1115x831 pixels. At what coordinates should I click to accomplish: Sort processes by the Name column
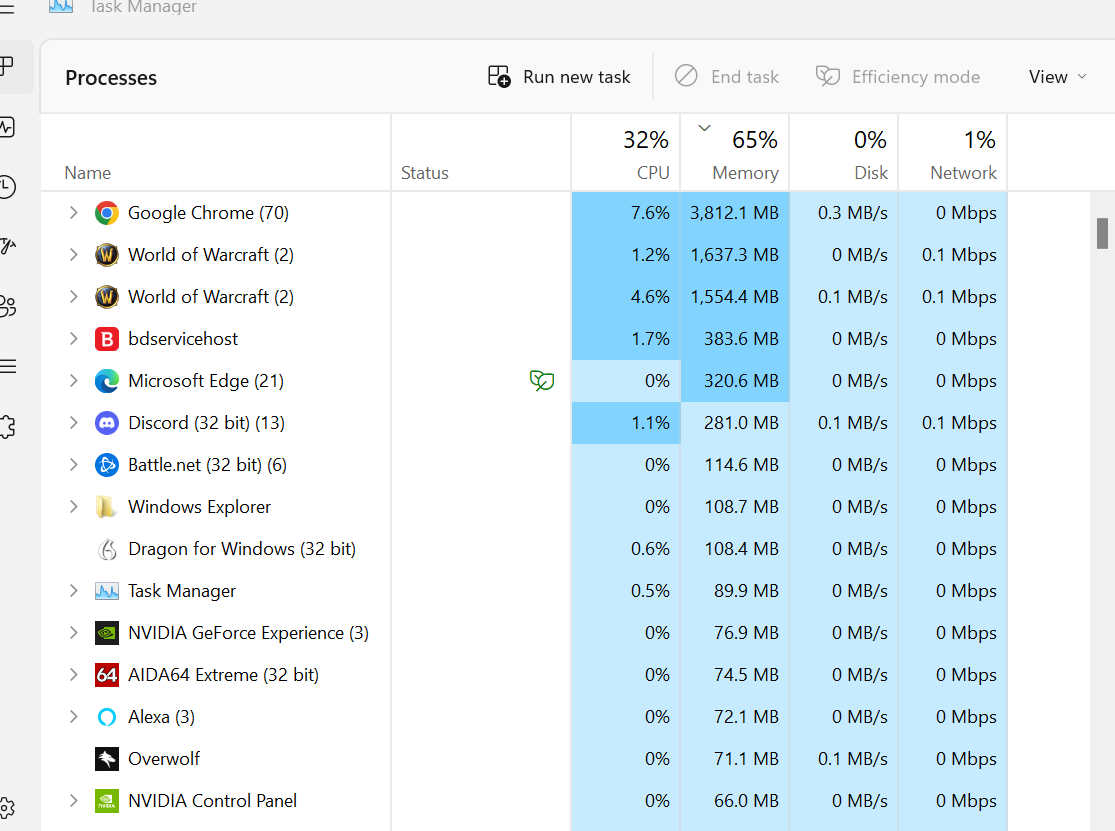[215, 153]
